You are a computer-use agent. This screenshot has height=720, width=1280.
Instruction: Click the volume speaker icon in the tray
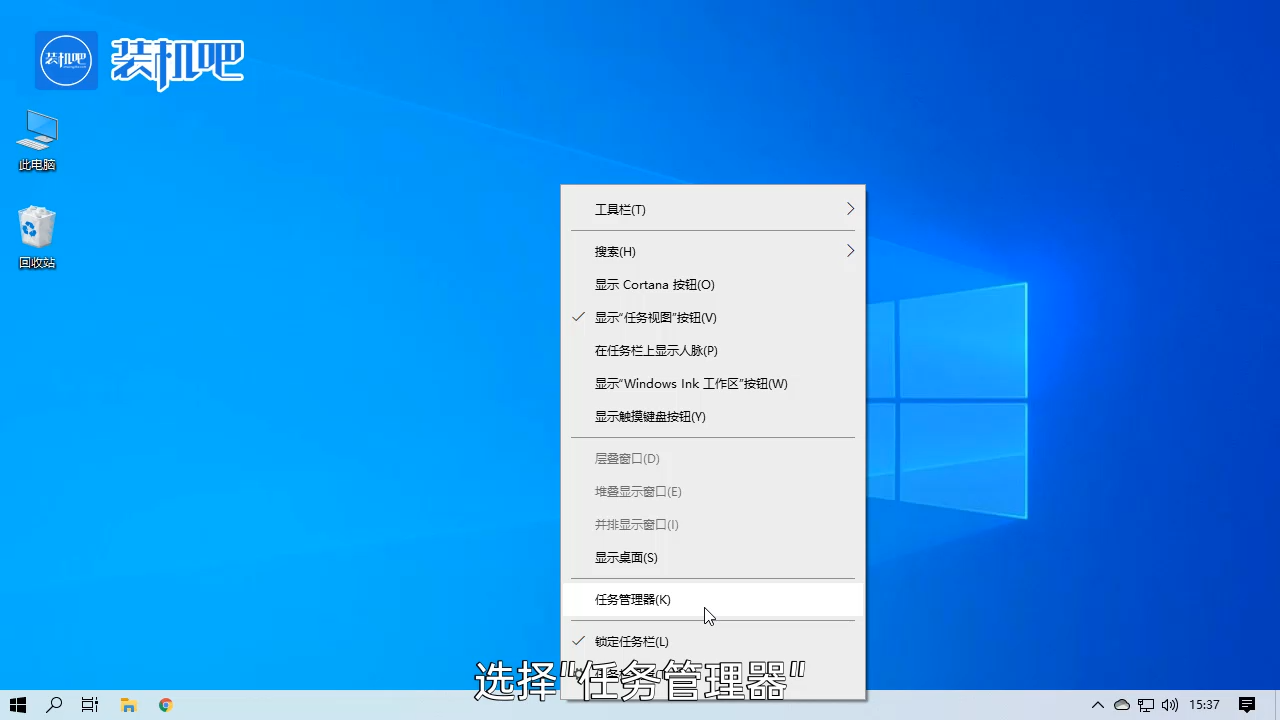click(1170, 705)
